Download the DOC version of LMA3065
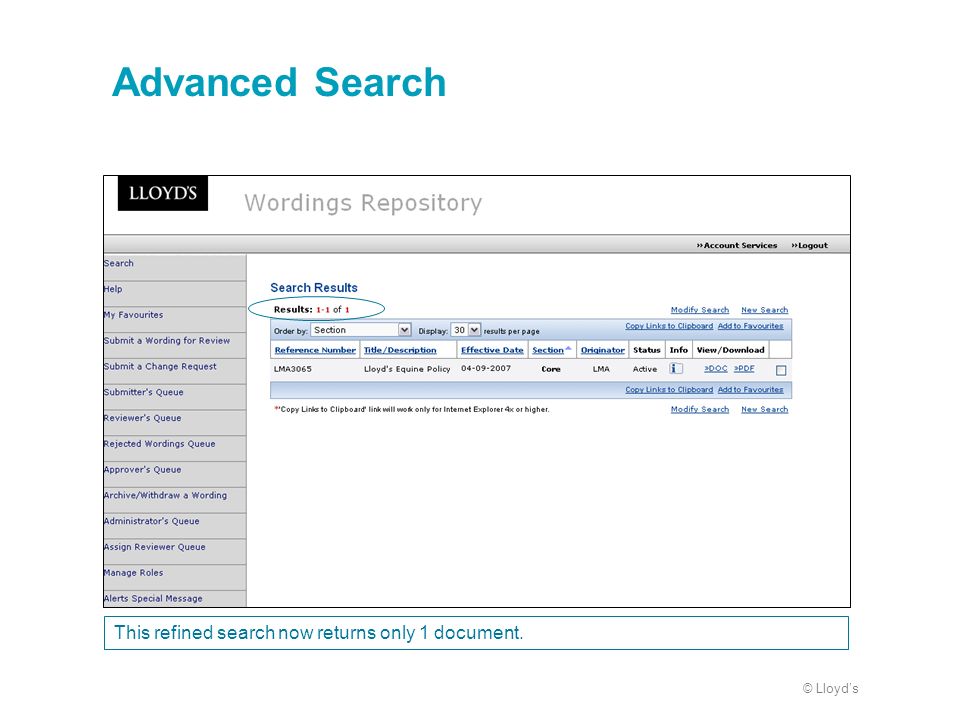Image resolution: width=960 pixels, height=720 pixels. 716,369
